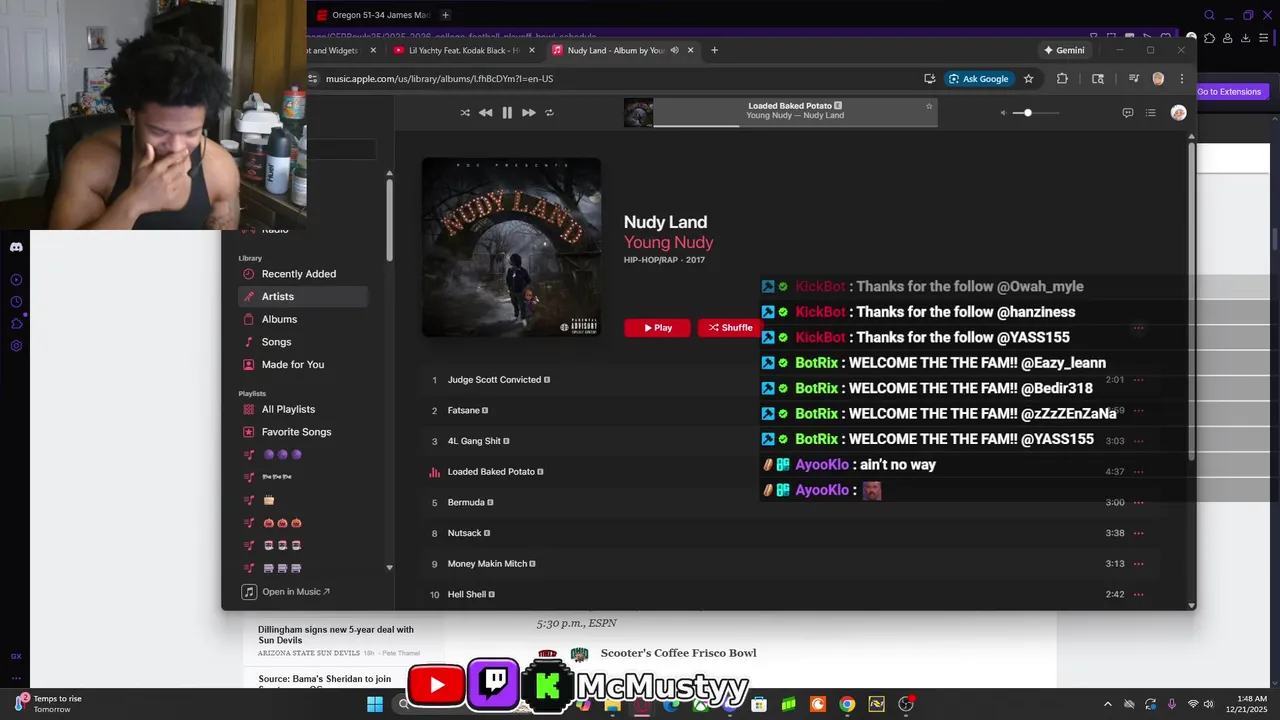Play track 4L Gang Shit
1280x720 pixels.
474,441
